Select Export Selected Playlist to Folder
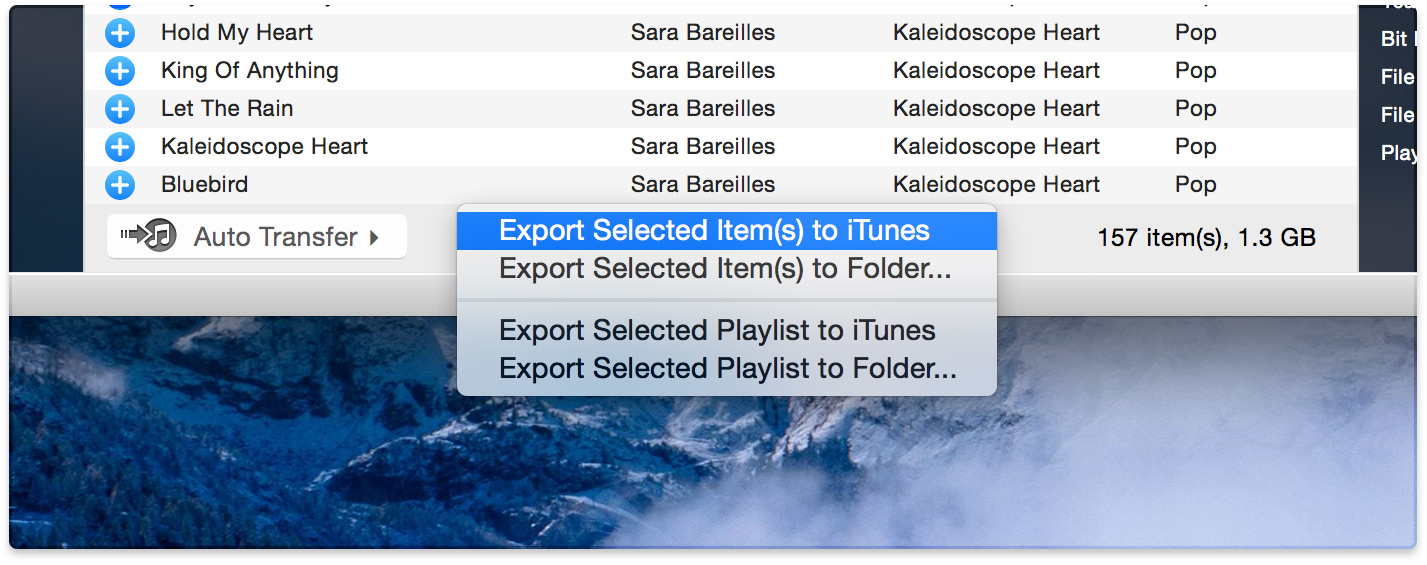This screenshot has height=565, width=1427. (x=727, y=369)
